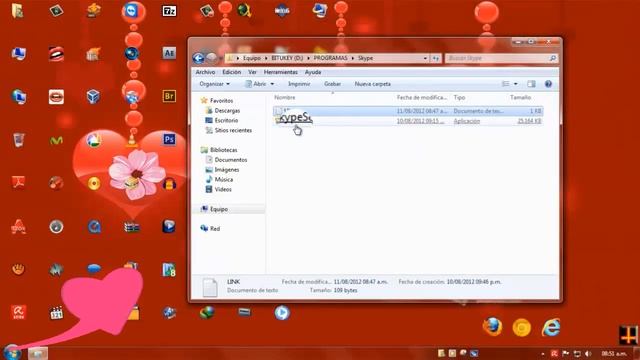The height and width of the screenshot is (360, 640).
Task: Refresh the folder view button
Action: tap(436, 58)
